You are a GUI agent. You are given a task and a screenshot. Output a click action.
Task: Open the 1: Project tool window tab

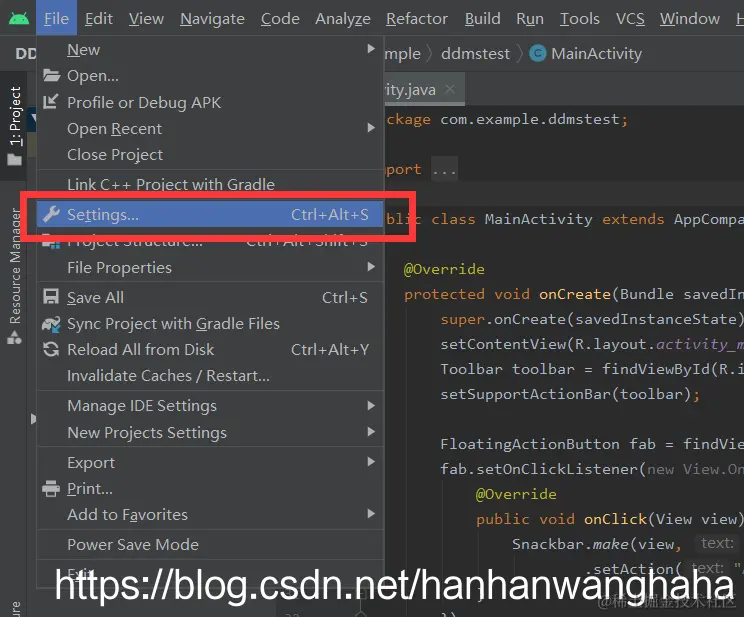15,126
